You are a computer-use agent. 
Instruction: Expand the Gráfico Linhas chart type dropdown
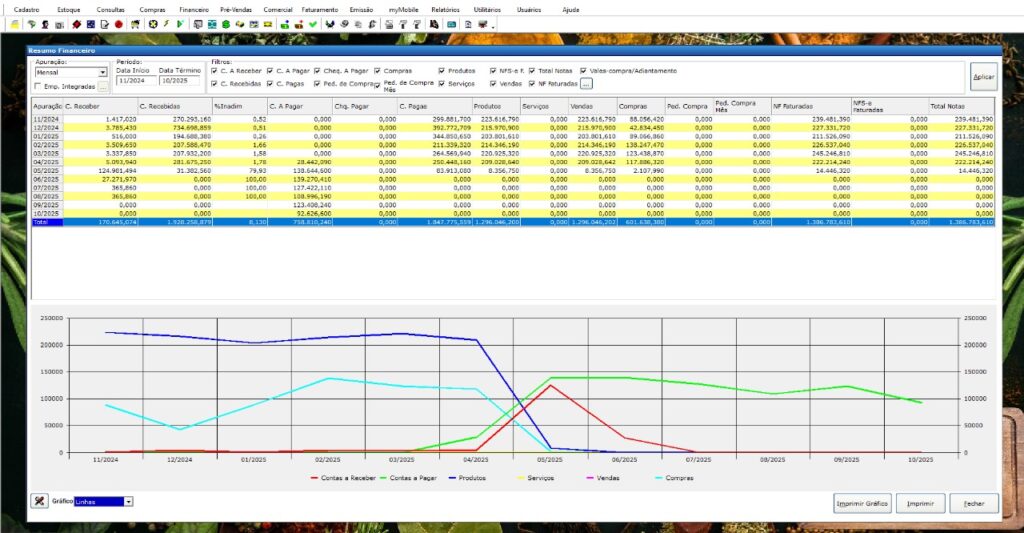(128, 502)
